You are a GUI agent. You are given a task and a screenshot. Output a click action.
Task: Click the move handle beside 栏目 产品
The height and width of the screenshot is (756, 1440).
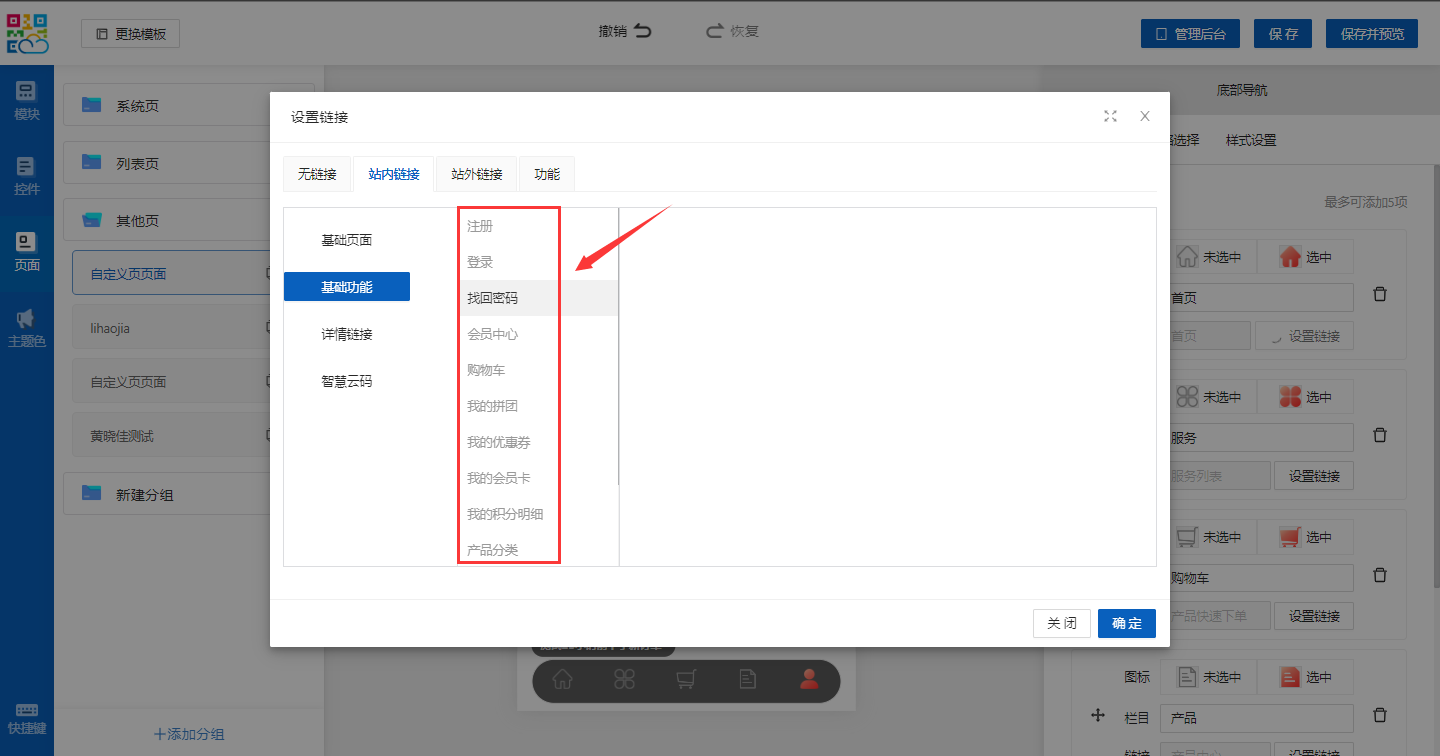coord(1097,715)
